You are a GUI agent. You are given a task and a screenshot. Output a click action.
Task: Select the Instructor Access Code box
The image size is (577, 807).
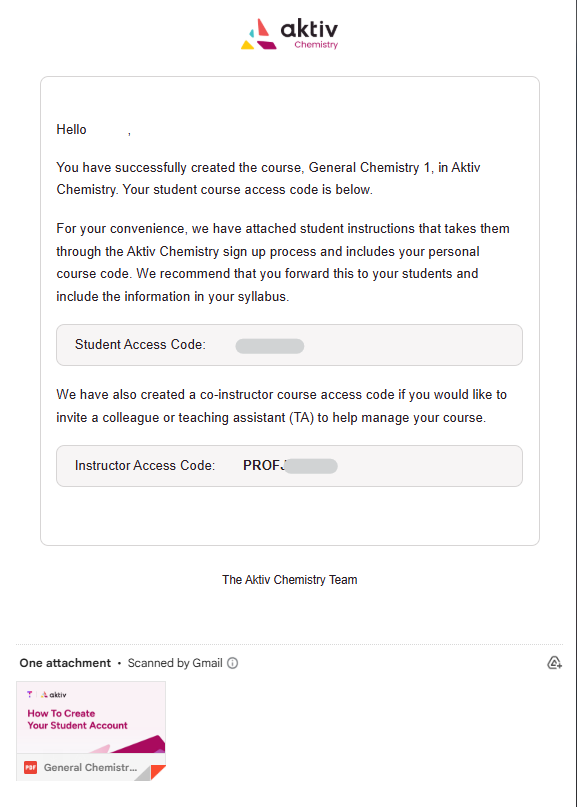[289, 466]
